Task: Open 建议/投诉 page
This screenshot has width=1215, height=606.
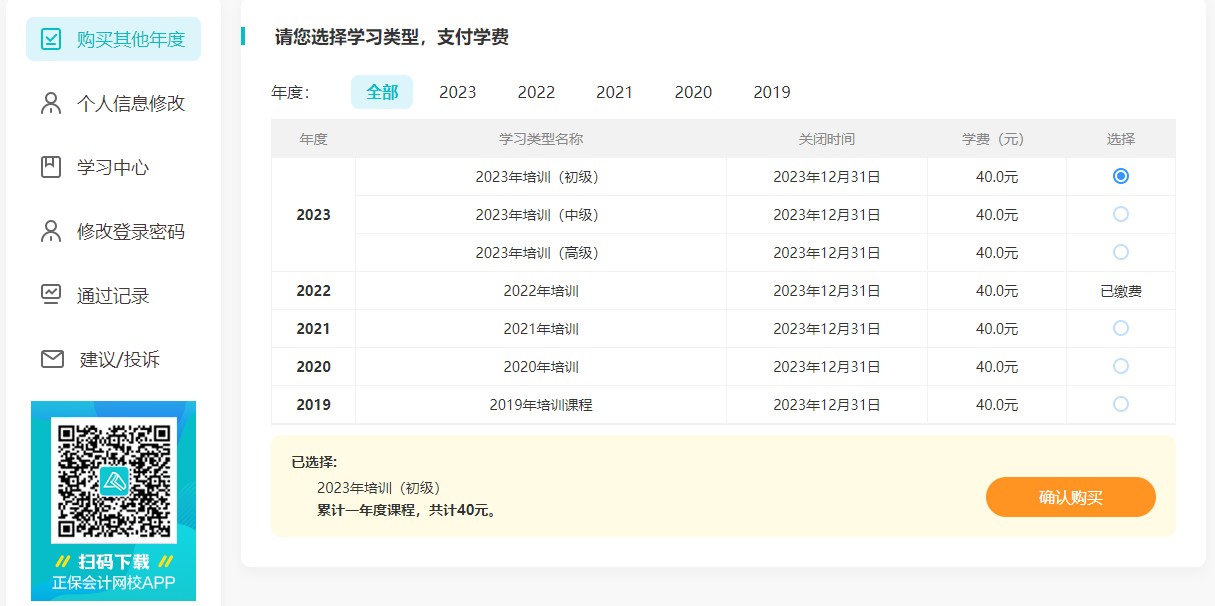Action: [x=113, y=359]
